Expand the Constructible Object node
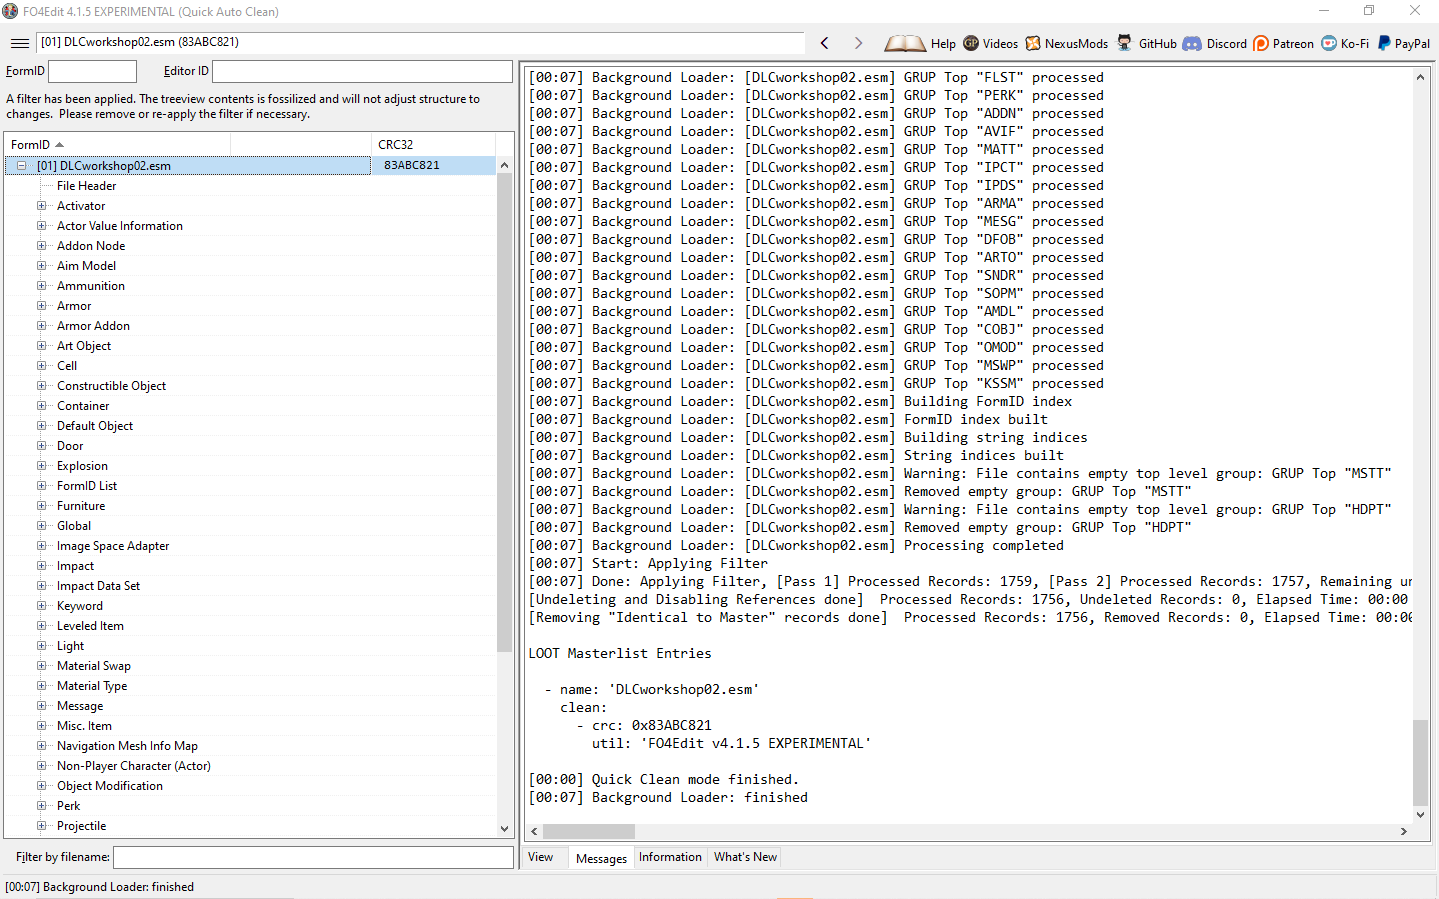1439x899 pixels. click(x=42, y=386)
